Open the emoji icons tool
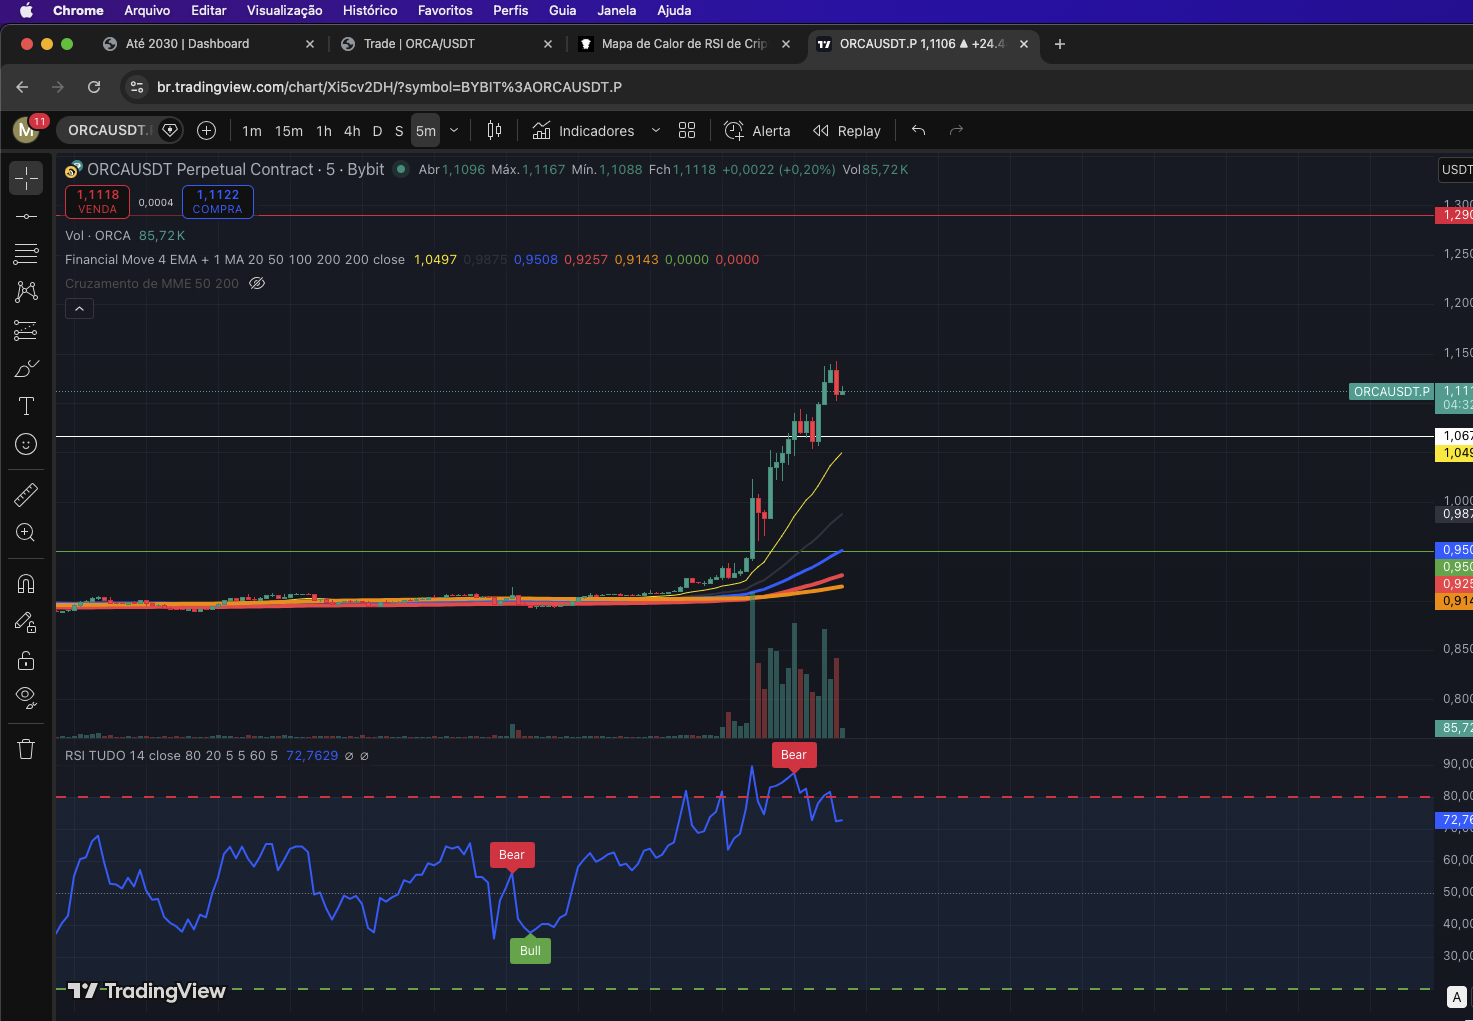 [26, 444]
